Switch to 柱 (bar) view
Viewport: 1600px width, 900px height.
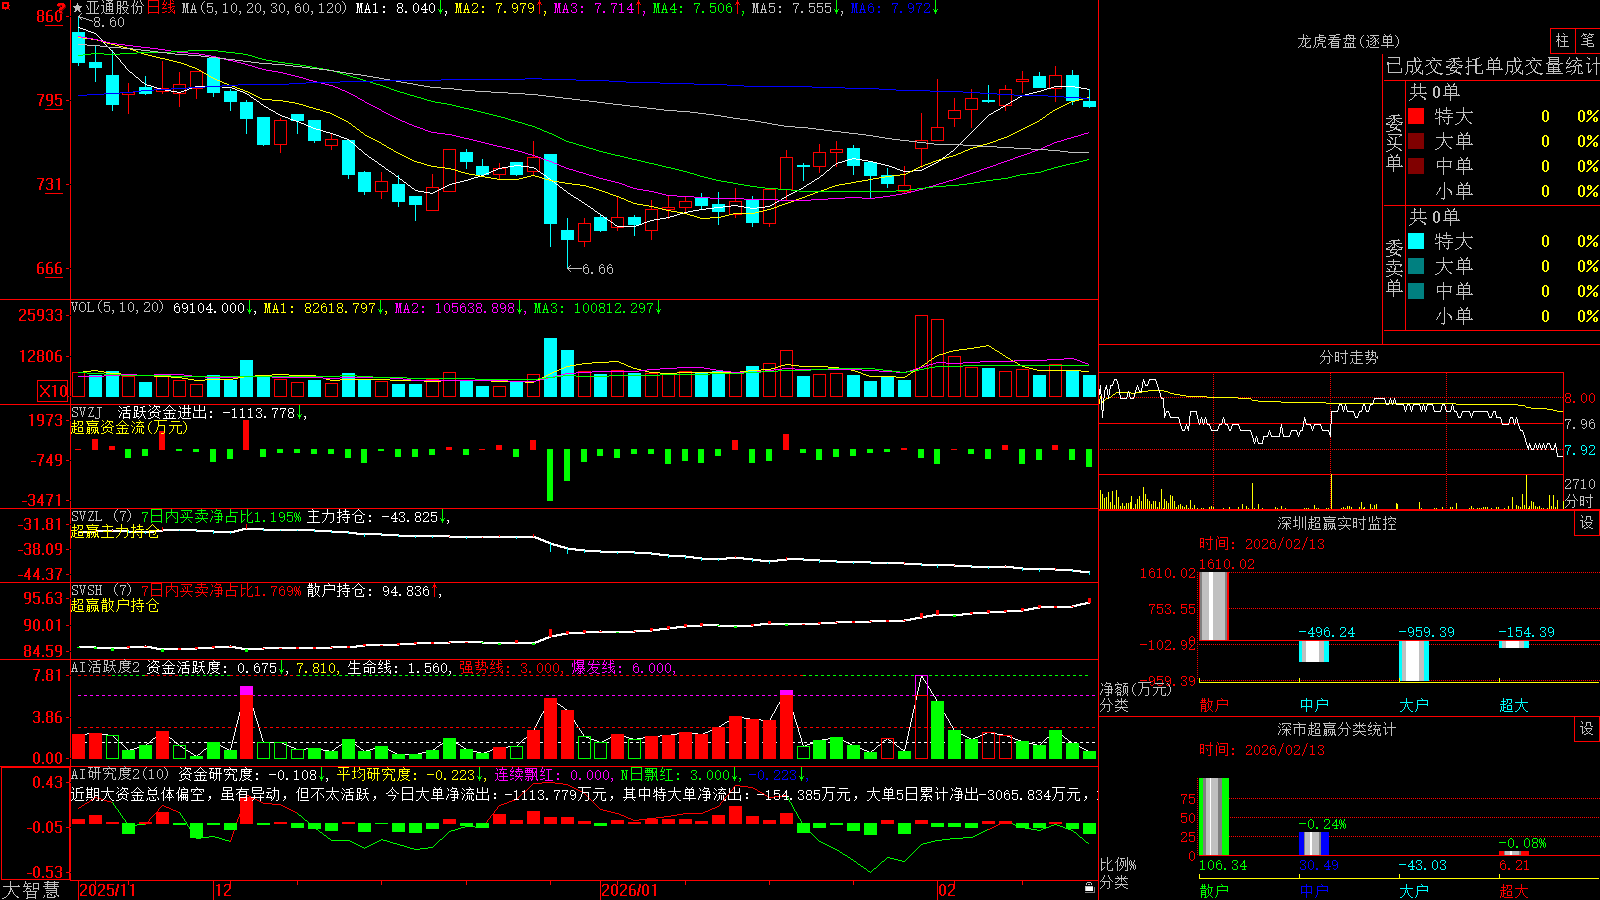1562,41
